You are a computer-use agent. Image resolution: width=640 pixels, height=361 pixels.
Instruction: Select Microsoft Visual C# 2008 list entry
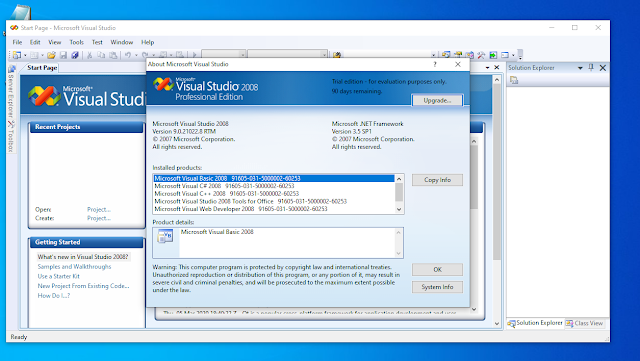[x=274, y=186]
